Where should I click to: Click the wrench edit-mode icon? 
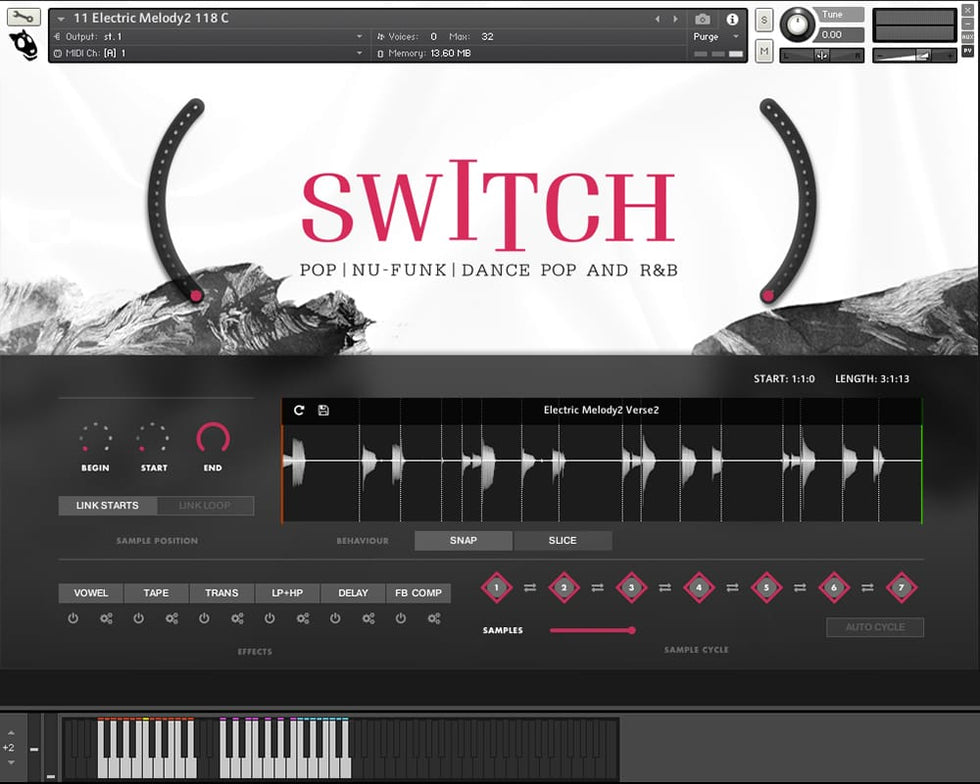point(24,17)
